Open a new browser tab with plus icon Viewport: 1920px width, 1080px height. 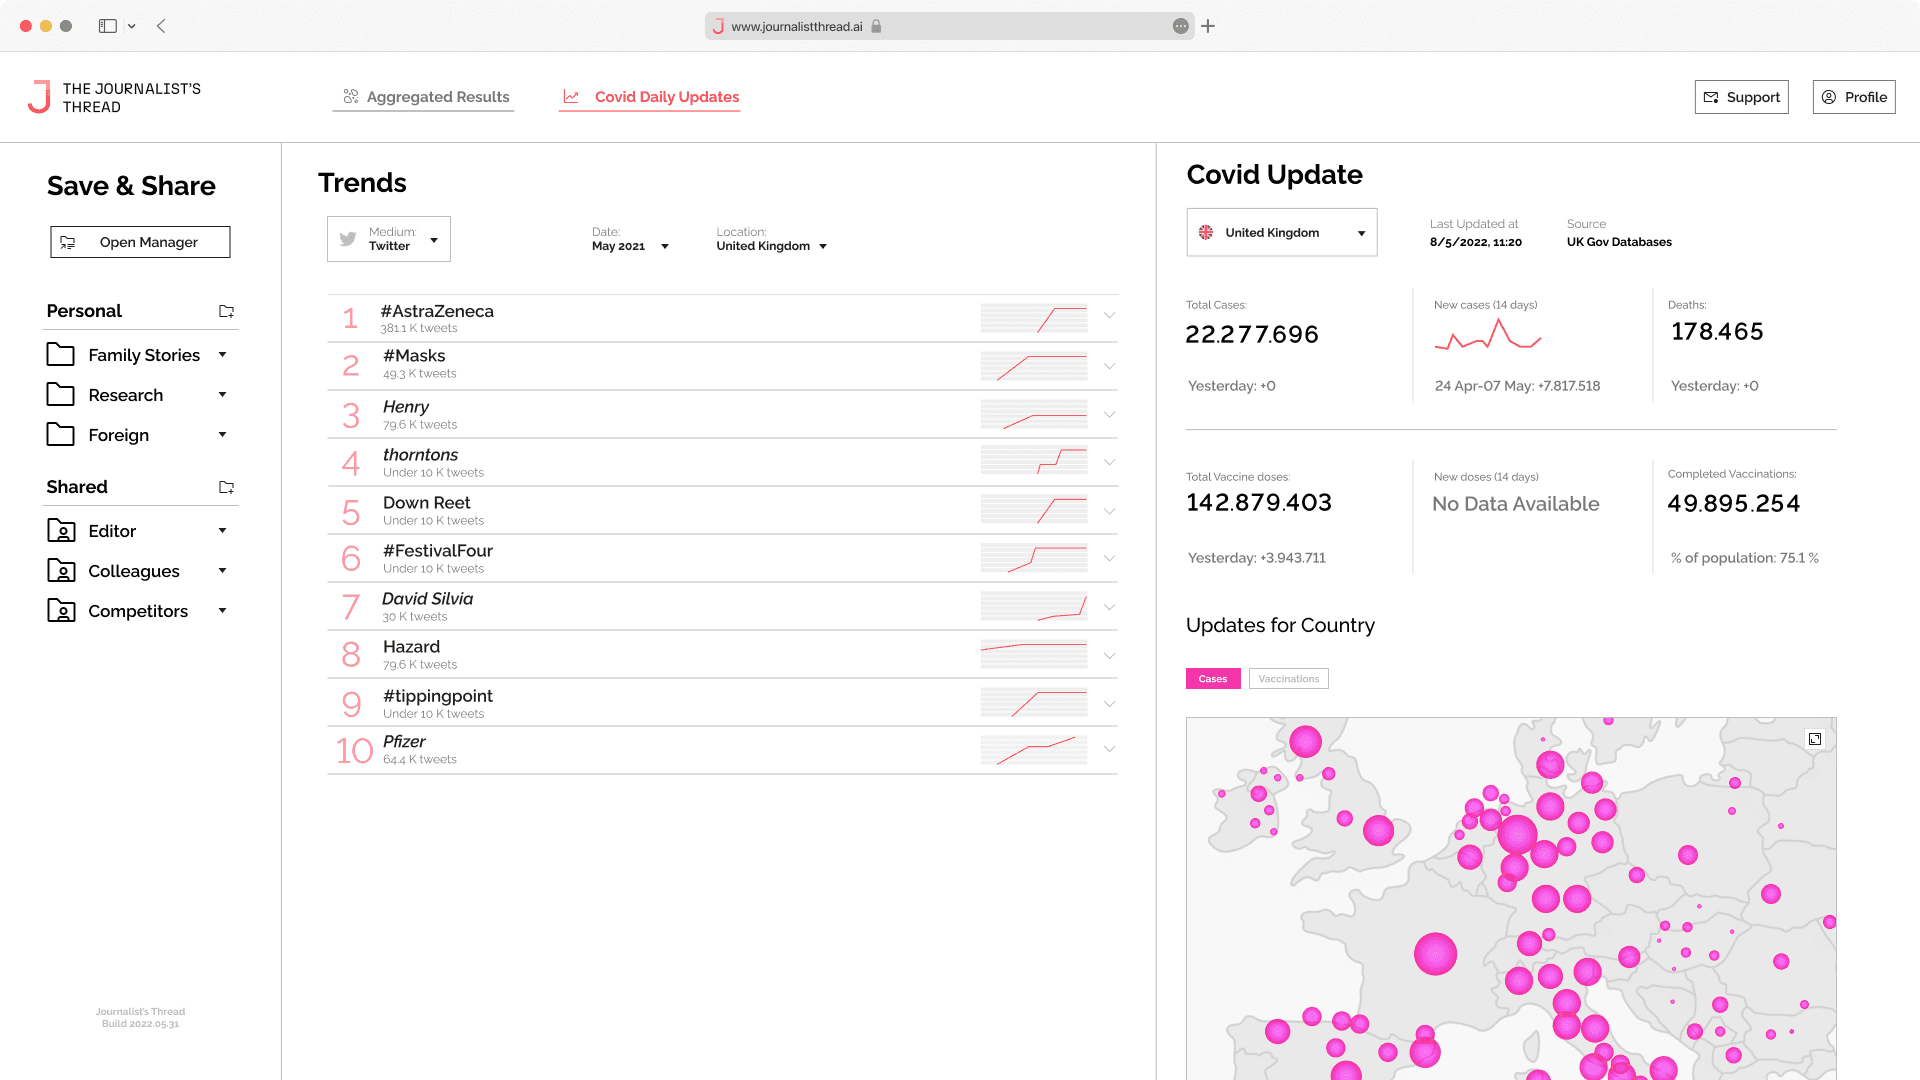coord(1208,26)
